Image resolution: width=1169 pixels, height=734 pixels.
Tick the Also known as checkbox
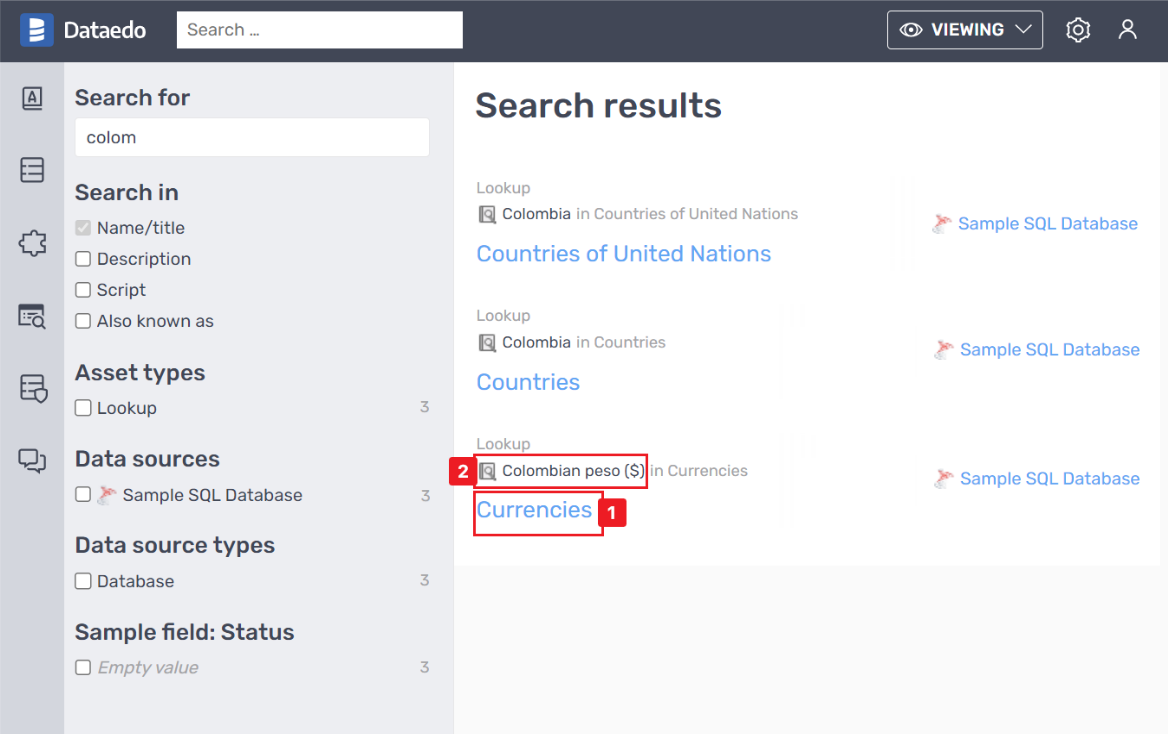pyautogui.click(x=84, y=321)
